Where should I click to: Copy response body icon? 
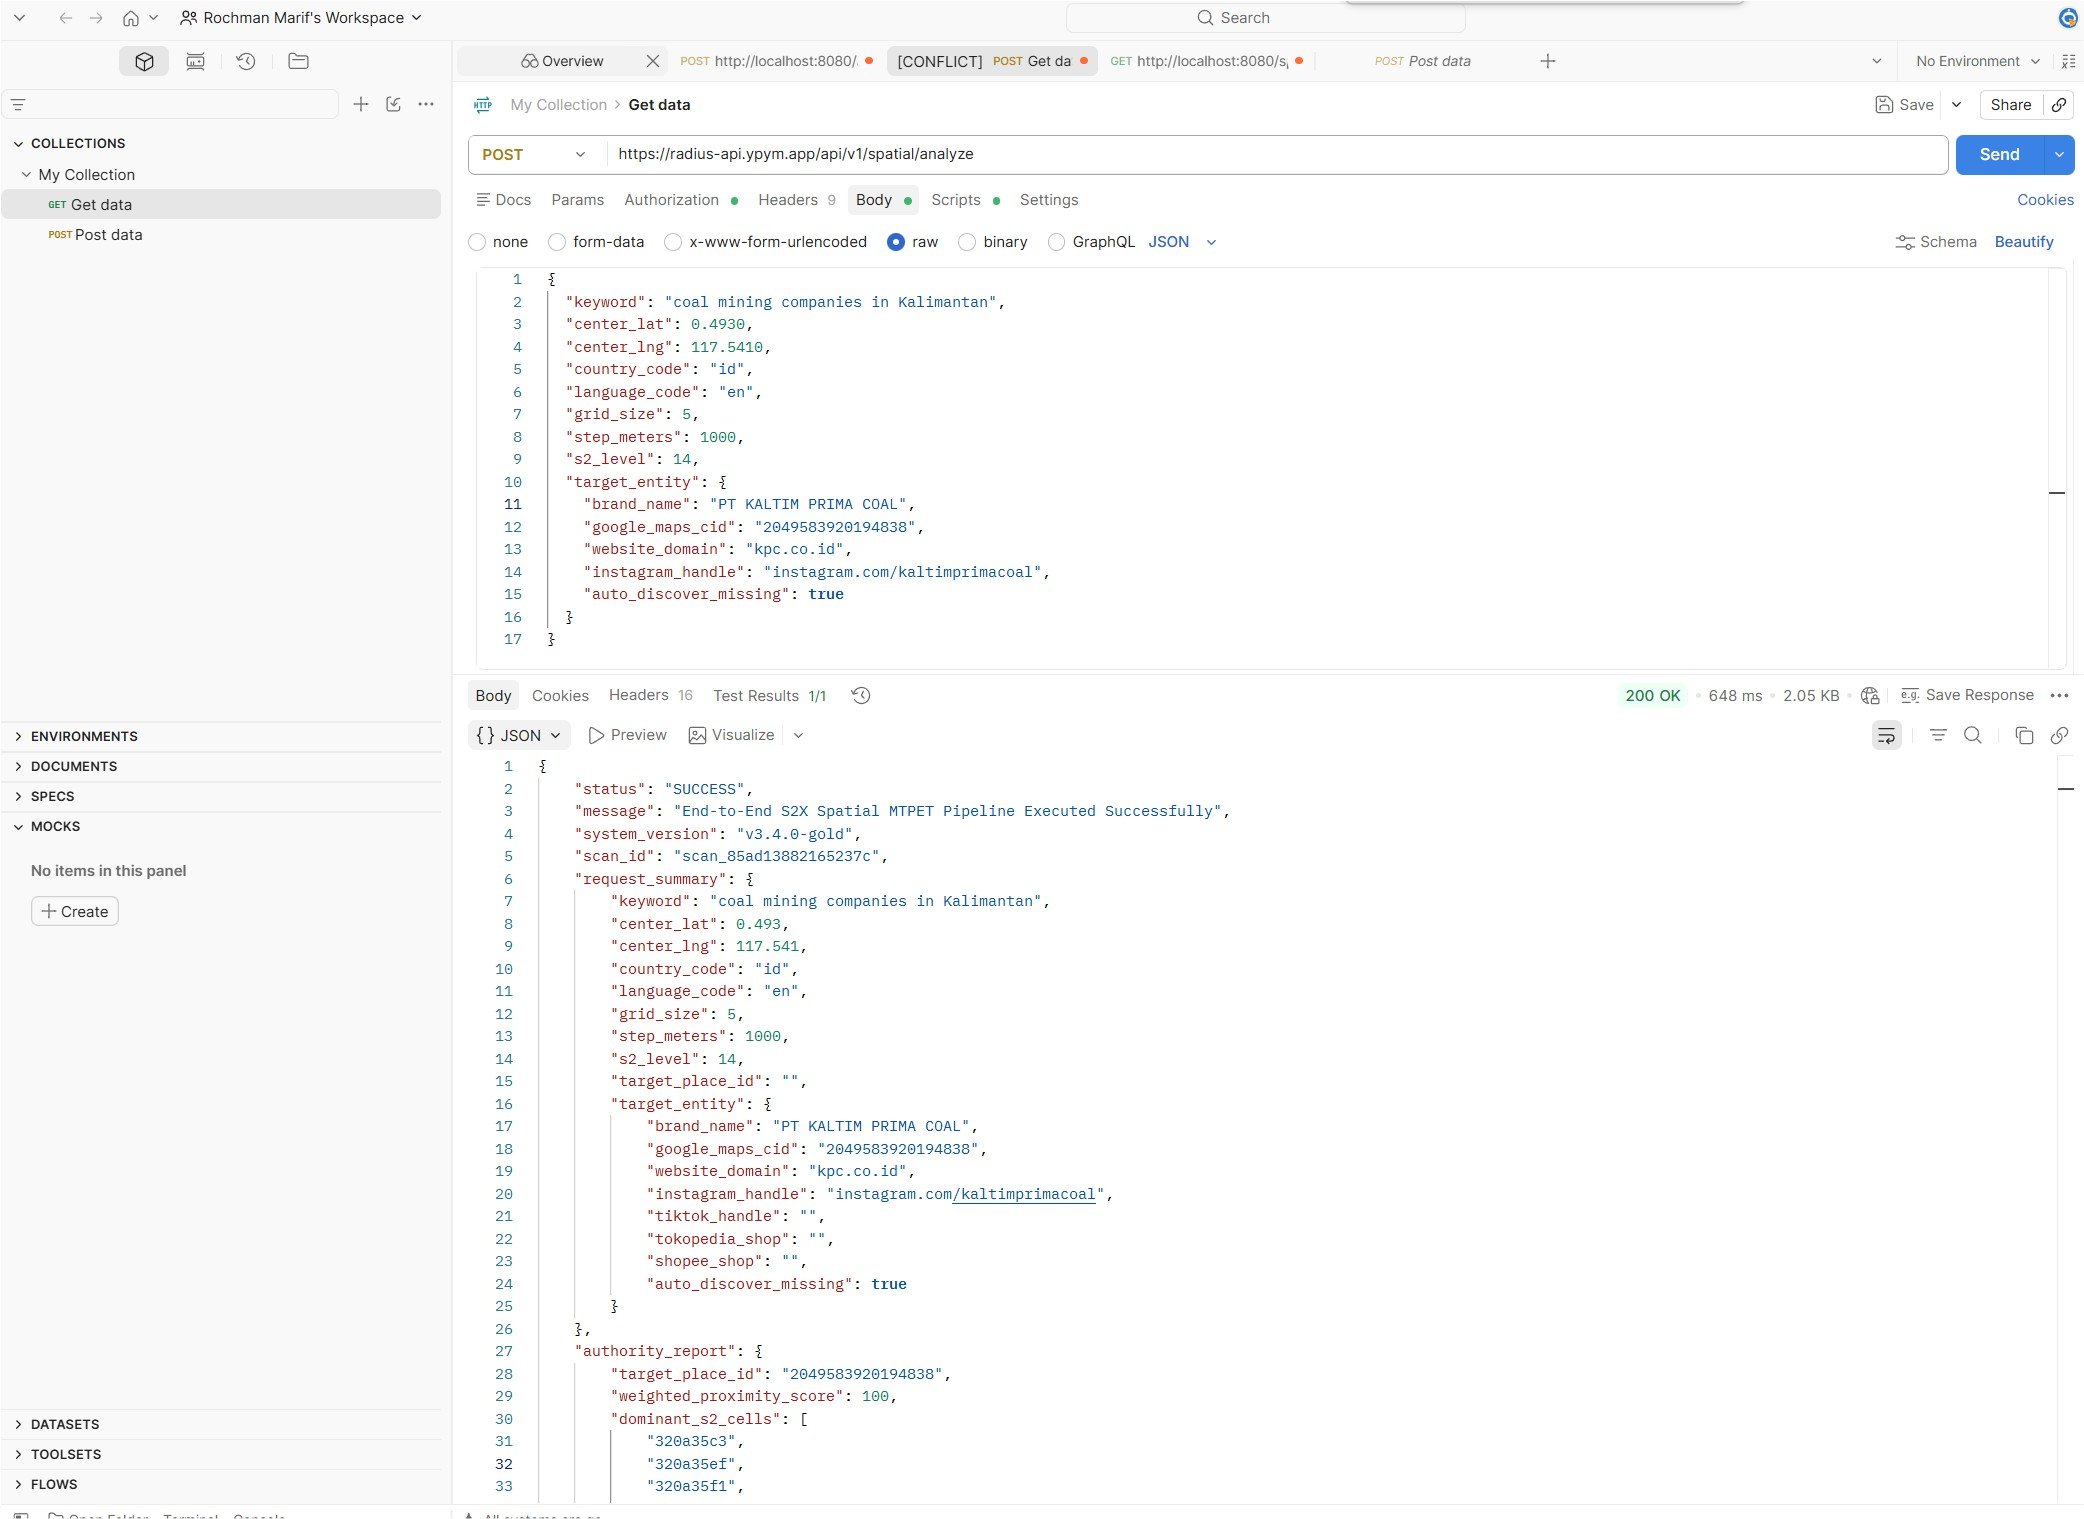click(x=2024, y=735)
